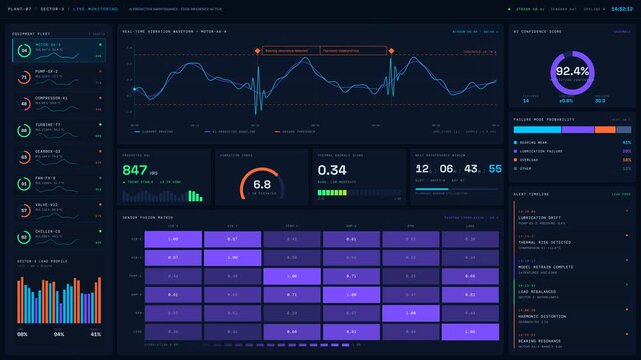Click the orange diamond marker after harmonic sideband label
Viewport: 641px width, 360px height.
click(391, 51)
